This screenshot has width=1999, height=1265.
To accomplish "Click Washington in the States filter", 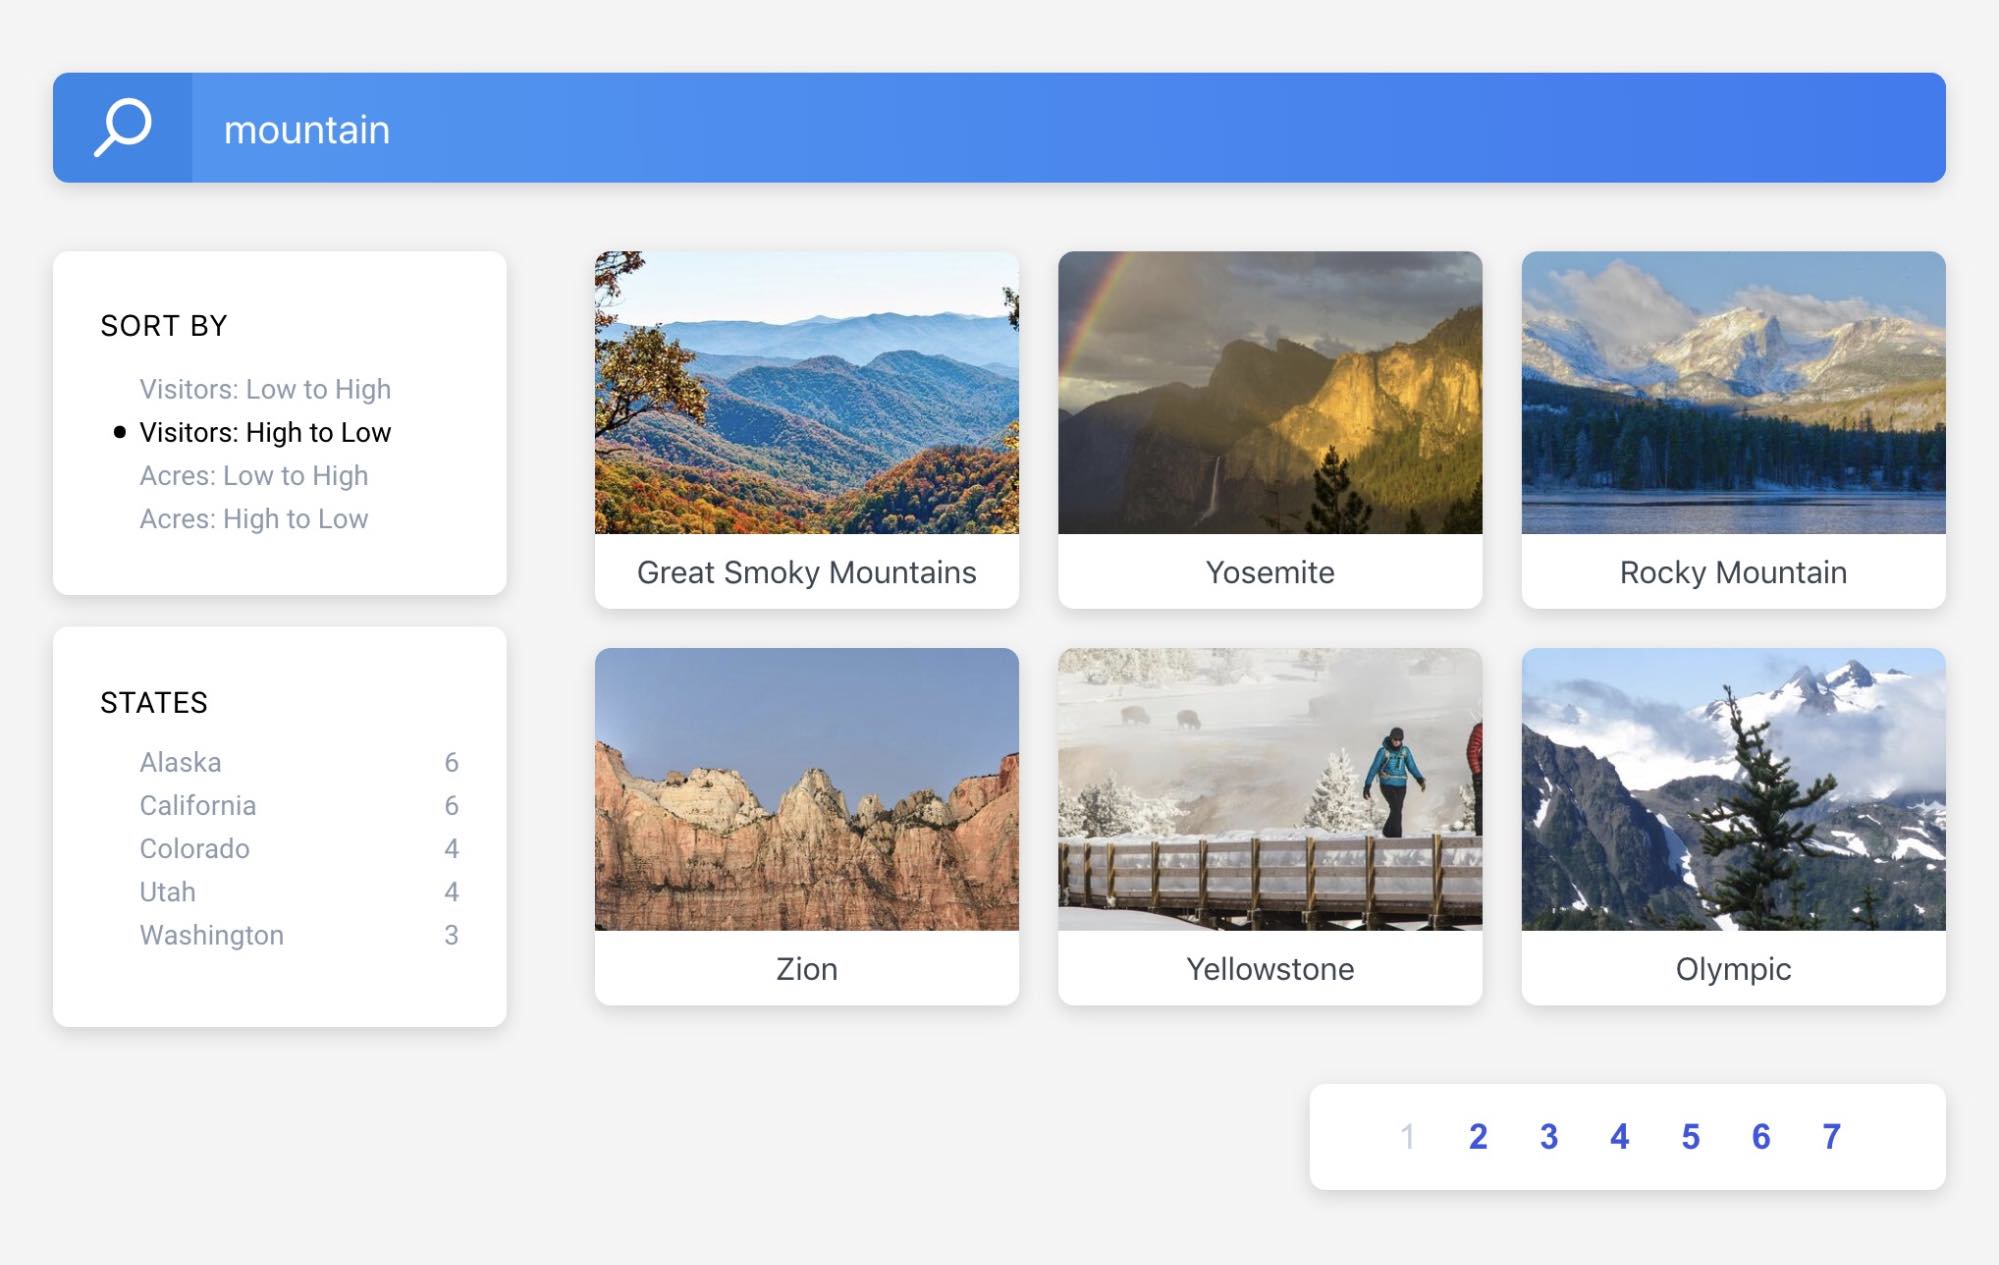I will tap(210, 934).
